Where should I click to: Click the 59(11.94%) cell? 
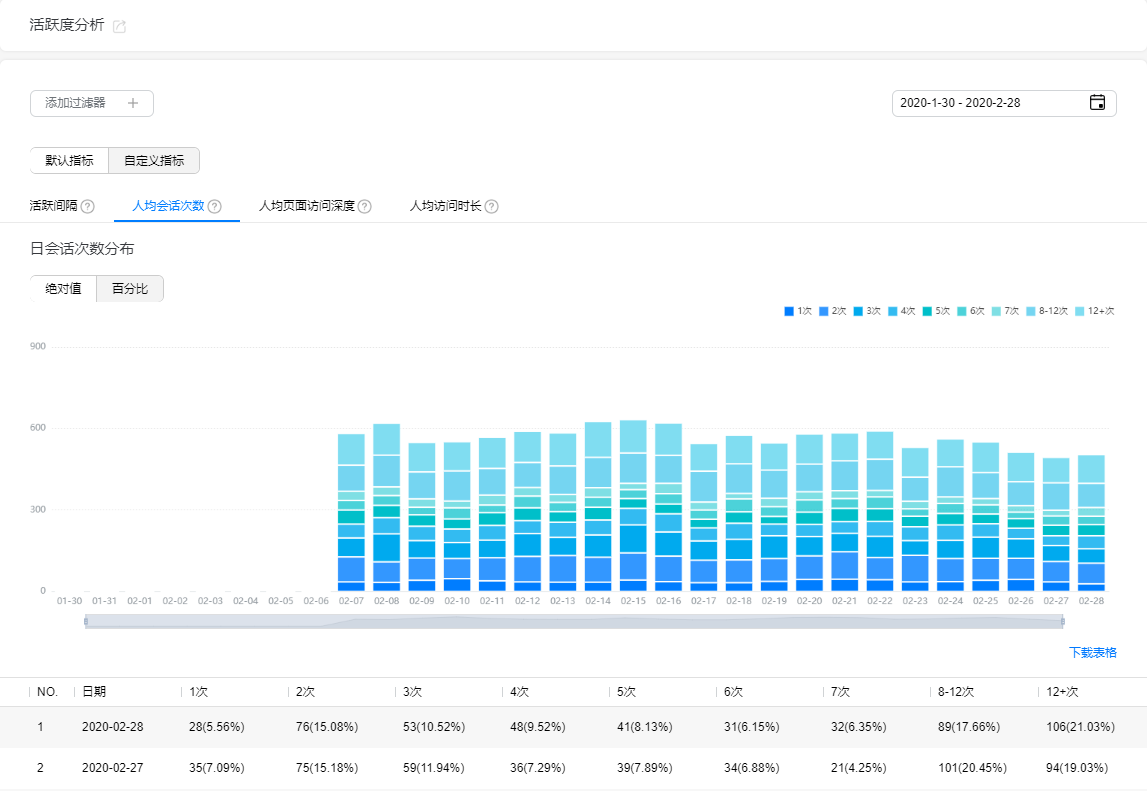tap(434, 768)
